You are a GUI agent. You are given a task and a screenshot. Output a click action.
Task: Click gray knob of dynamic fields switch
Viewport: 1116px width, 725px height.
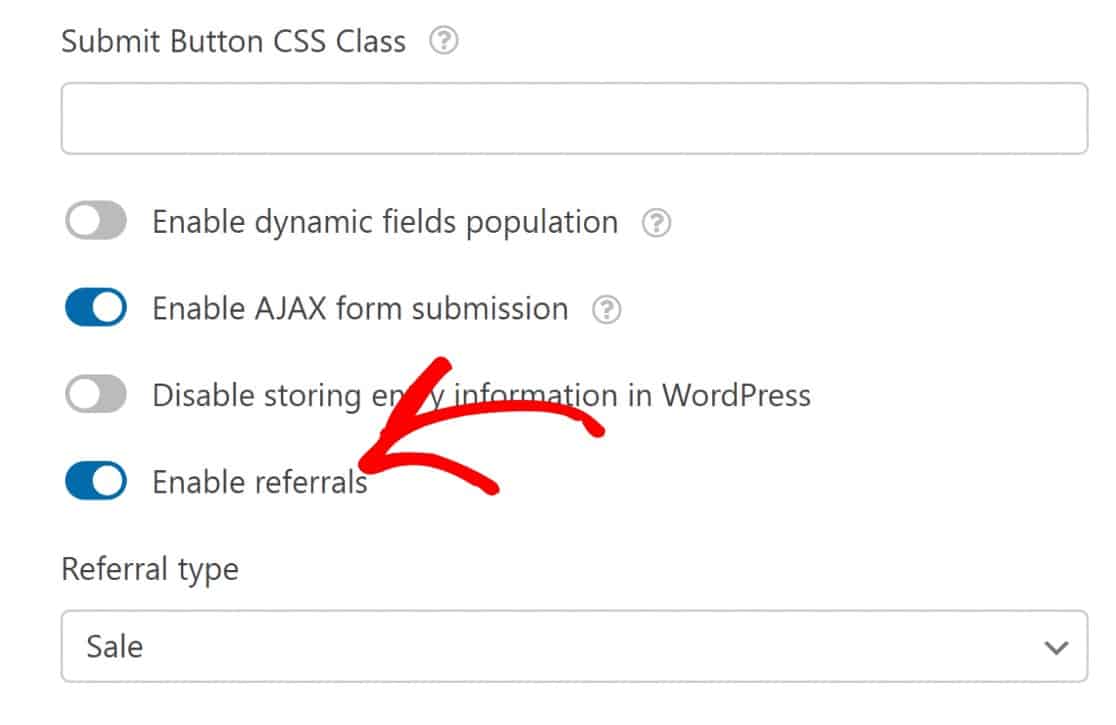85,221
